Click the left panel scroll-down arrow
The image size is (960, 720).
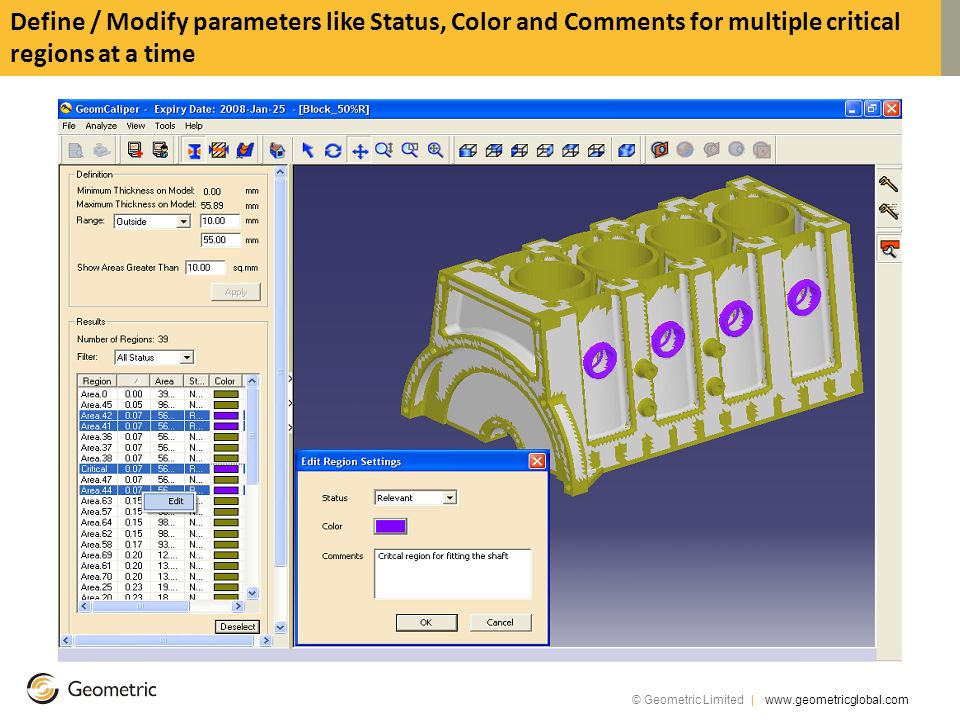click(x=280, y=627)
